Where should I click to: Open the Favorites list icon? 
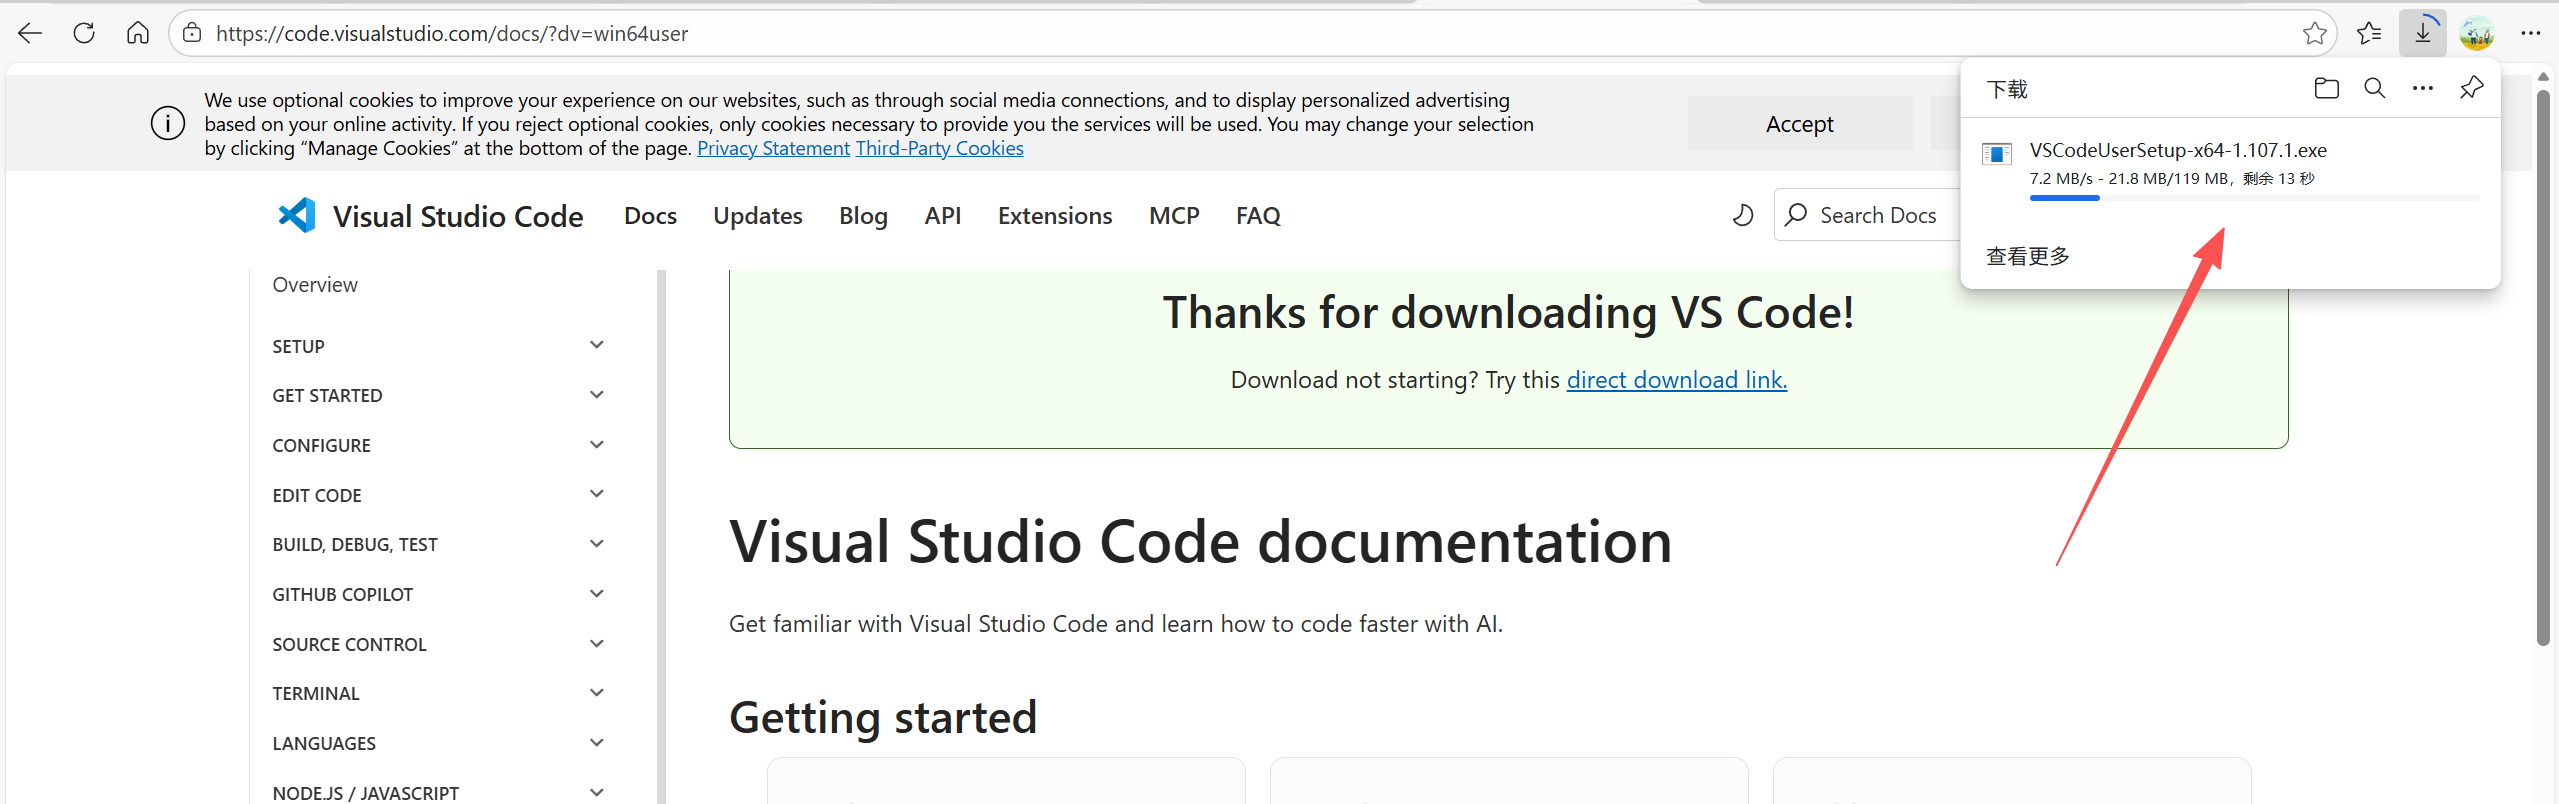tap(2369, 33)
